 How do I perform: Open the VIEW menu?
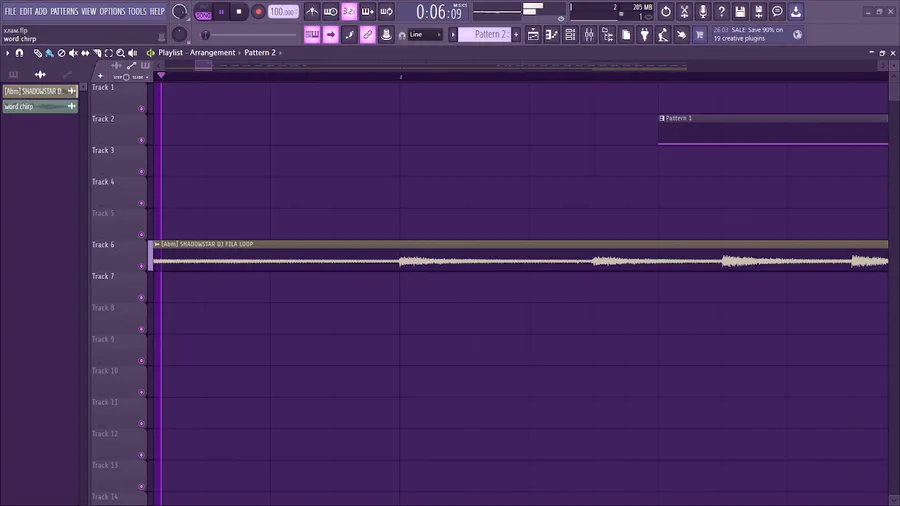88,11
